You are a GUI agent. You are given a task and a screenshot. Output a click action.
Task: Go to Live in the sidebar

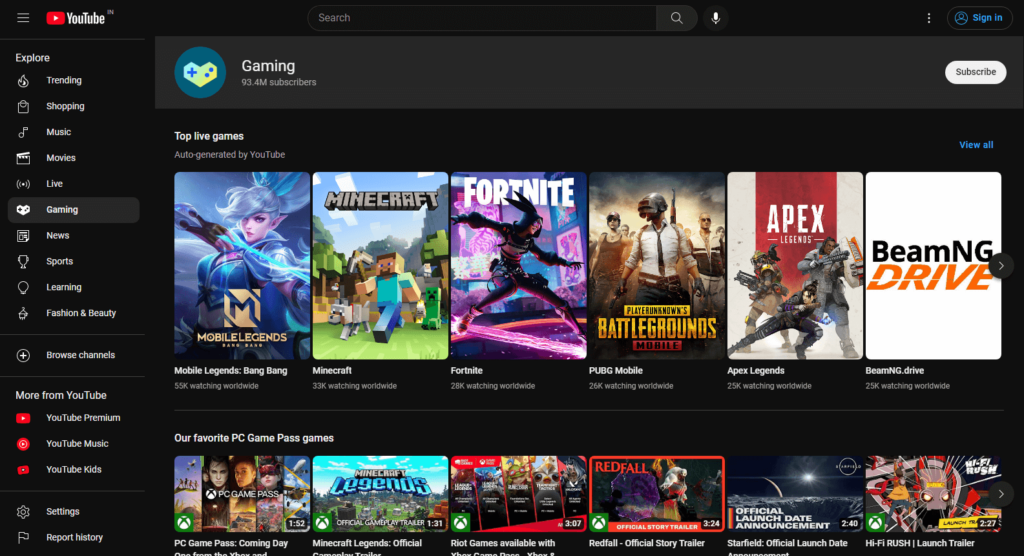point(54,184)
